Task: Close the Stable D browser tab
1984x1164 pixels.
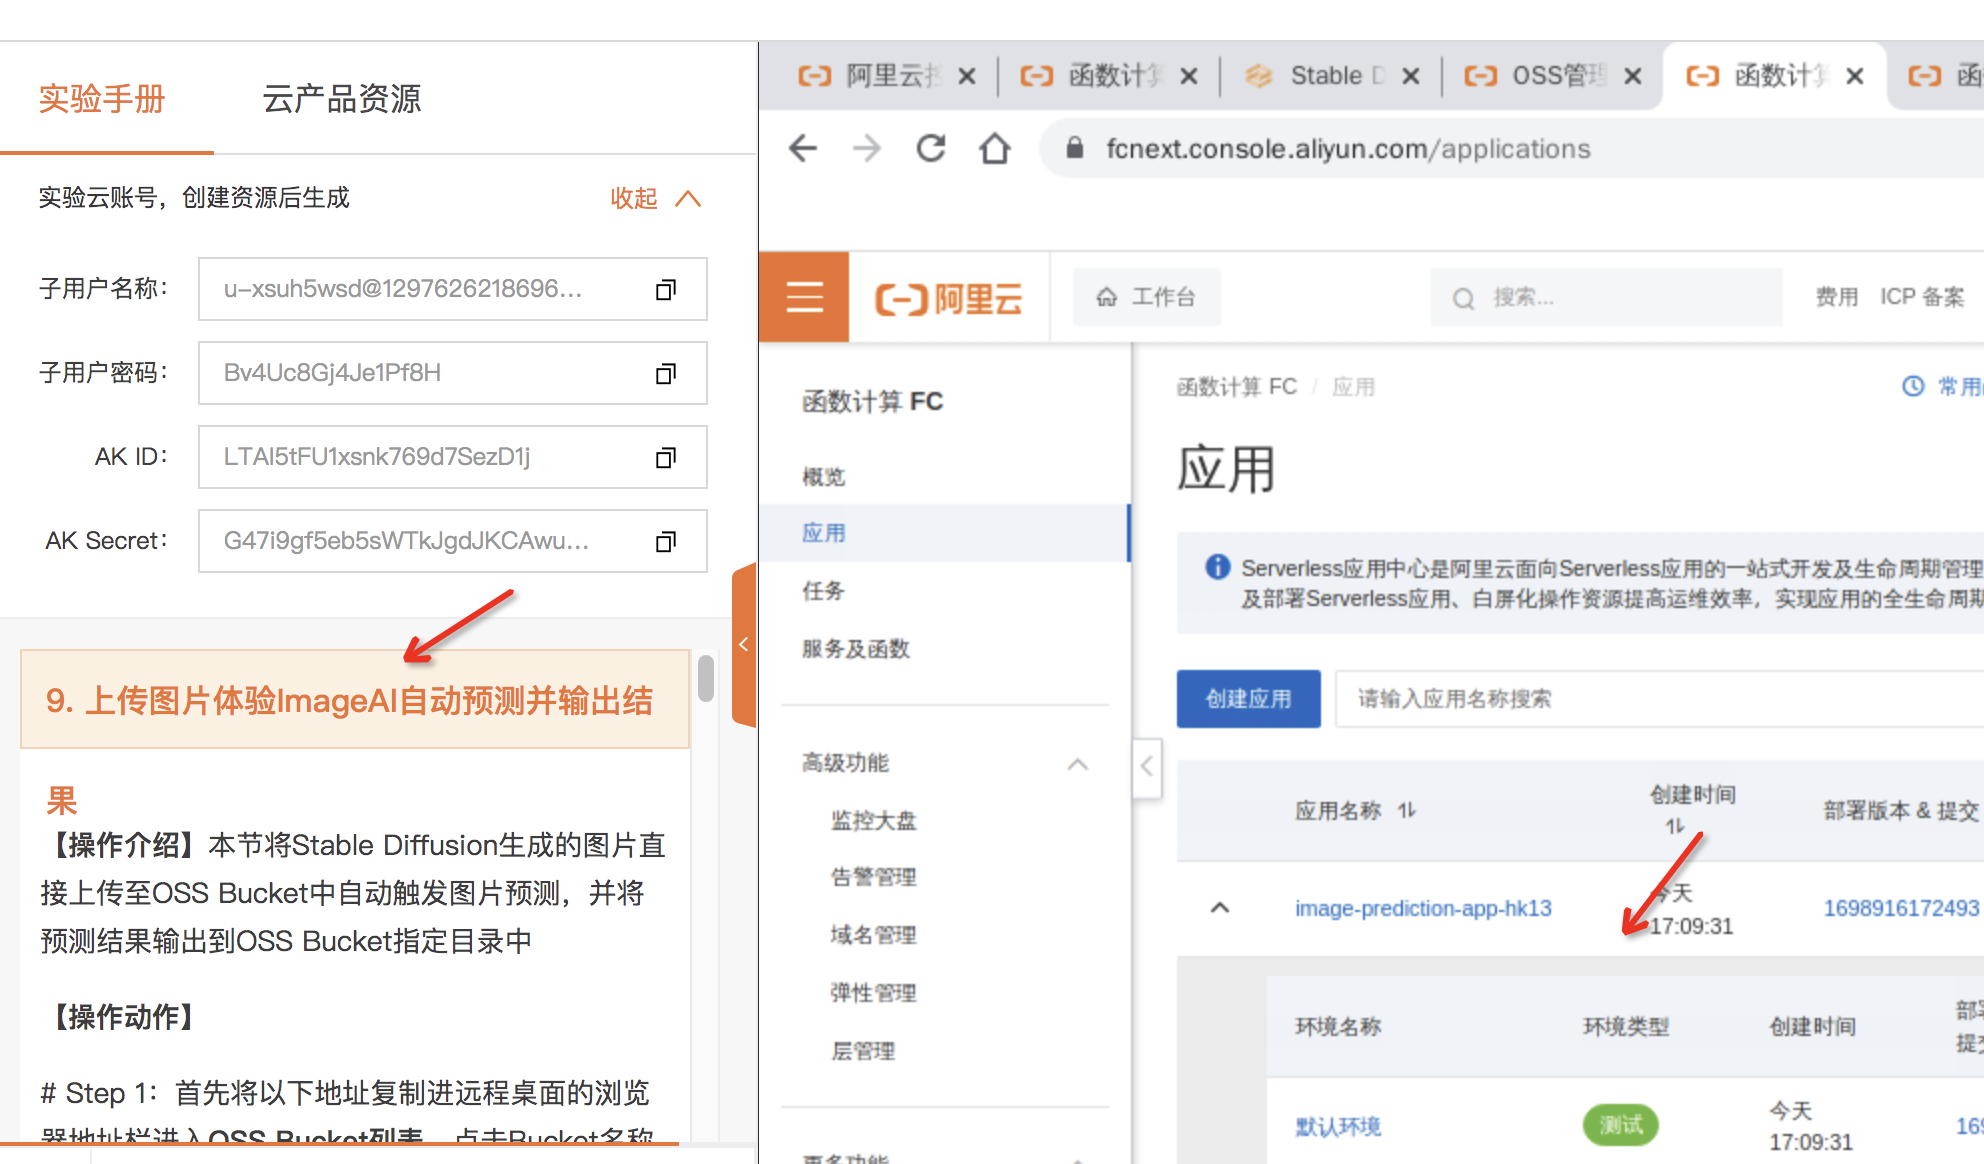Action: click(x=1411, y=76)
